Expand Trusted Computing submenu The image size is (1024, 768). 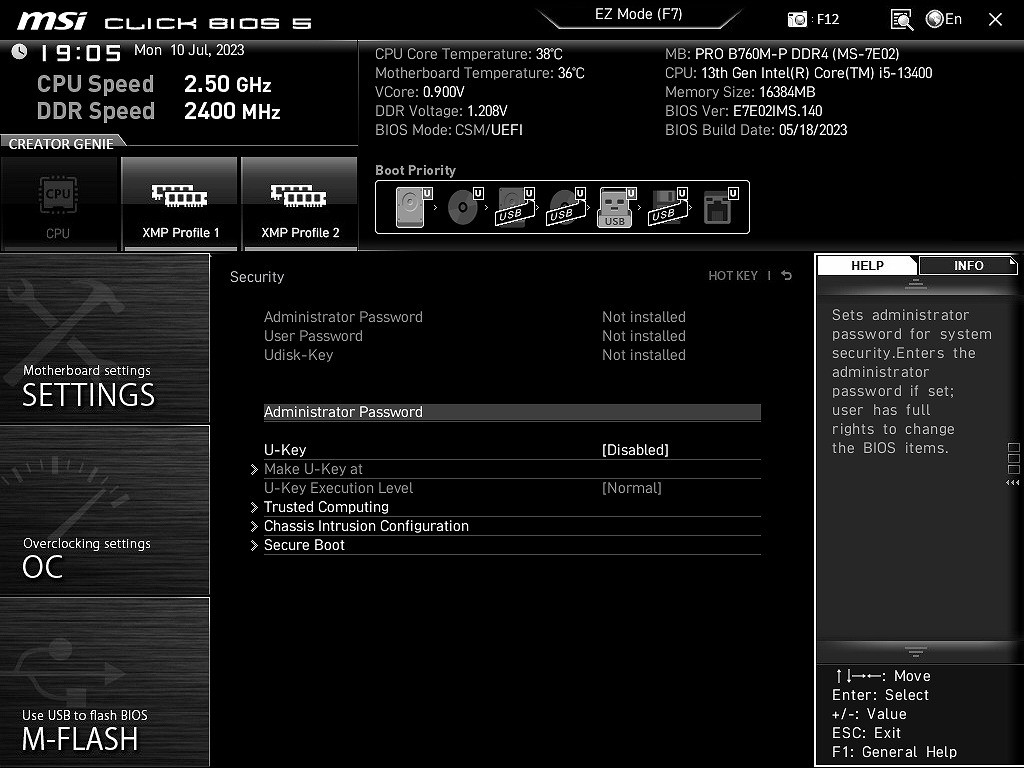click(326, 507)
